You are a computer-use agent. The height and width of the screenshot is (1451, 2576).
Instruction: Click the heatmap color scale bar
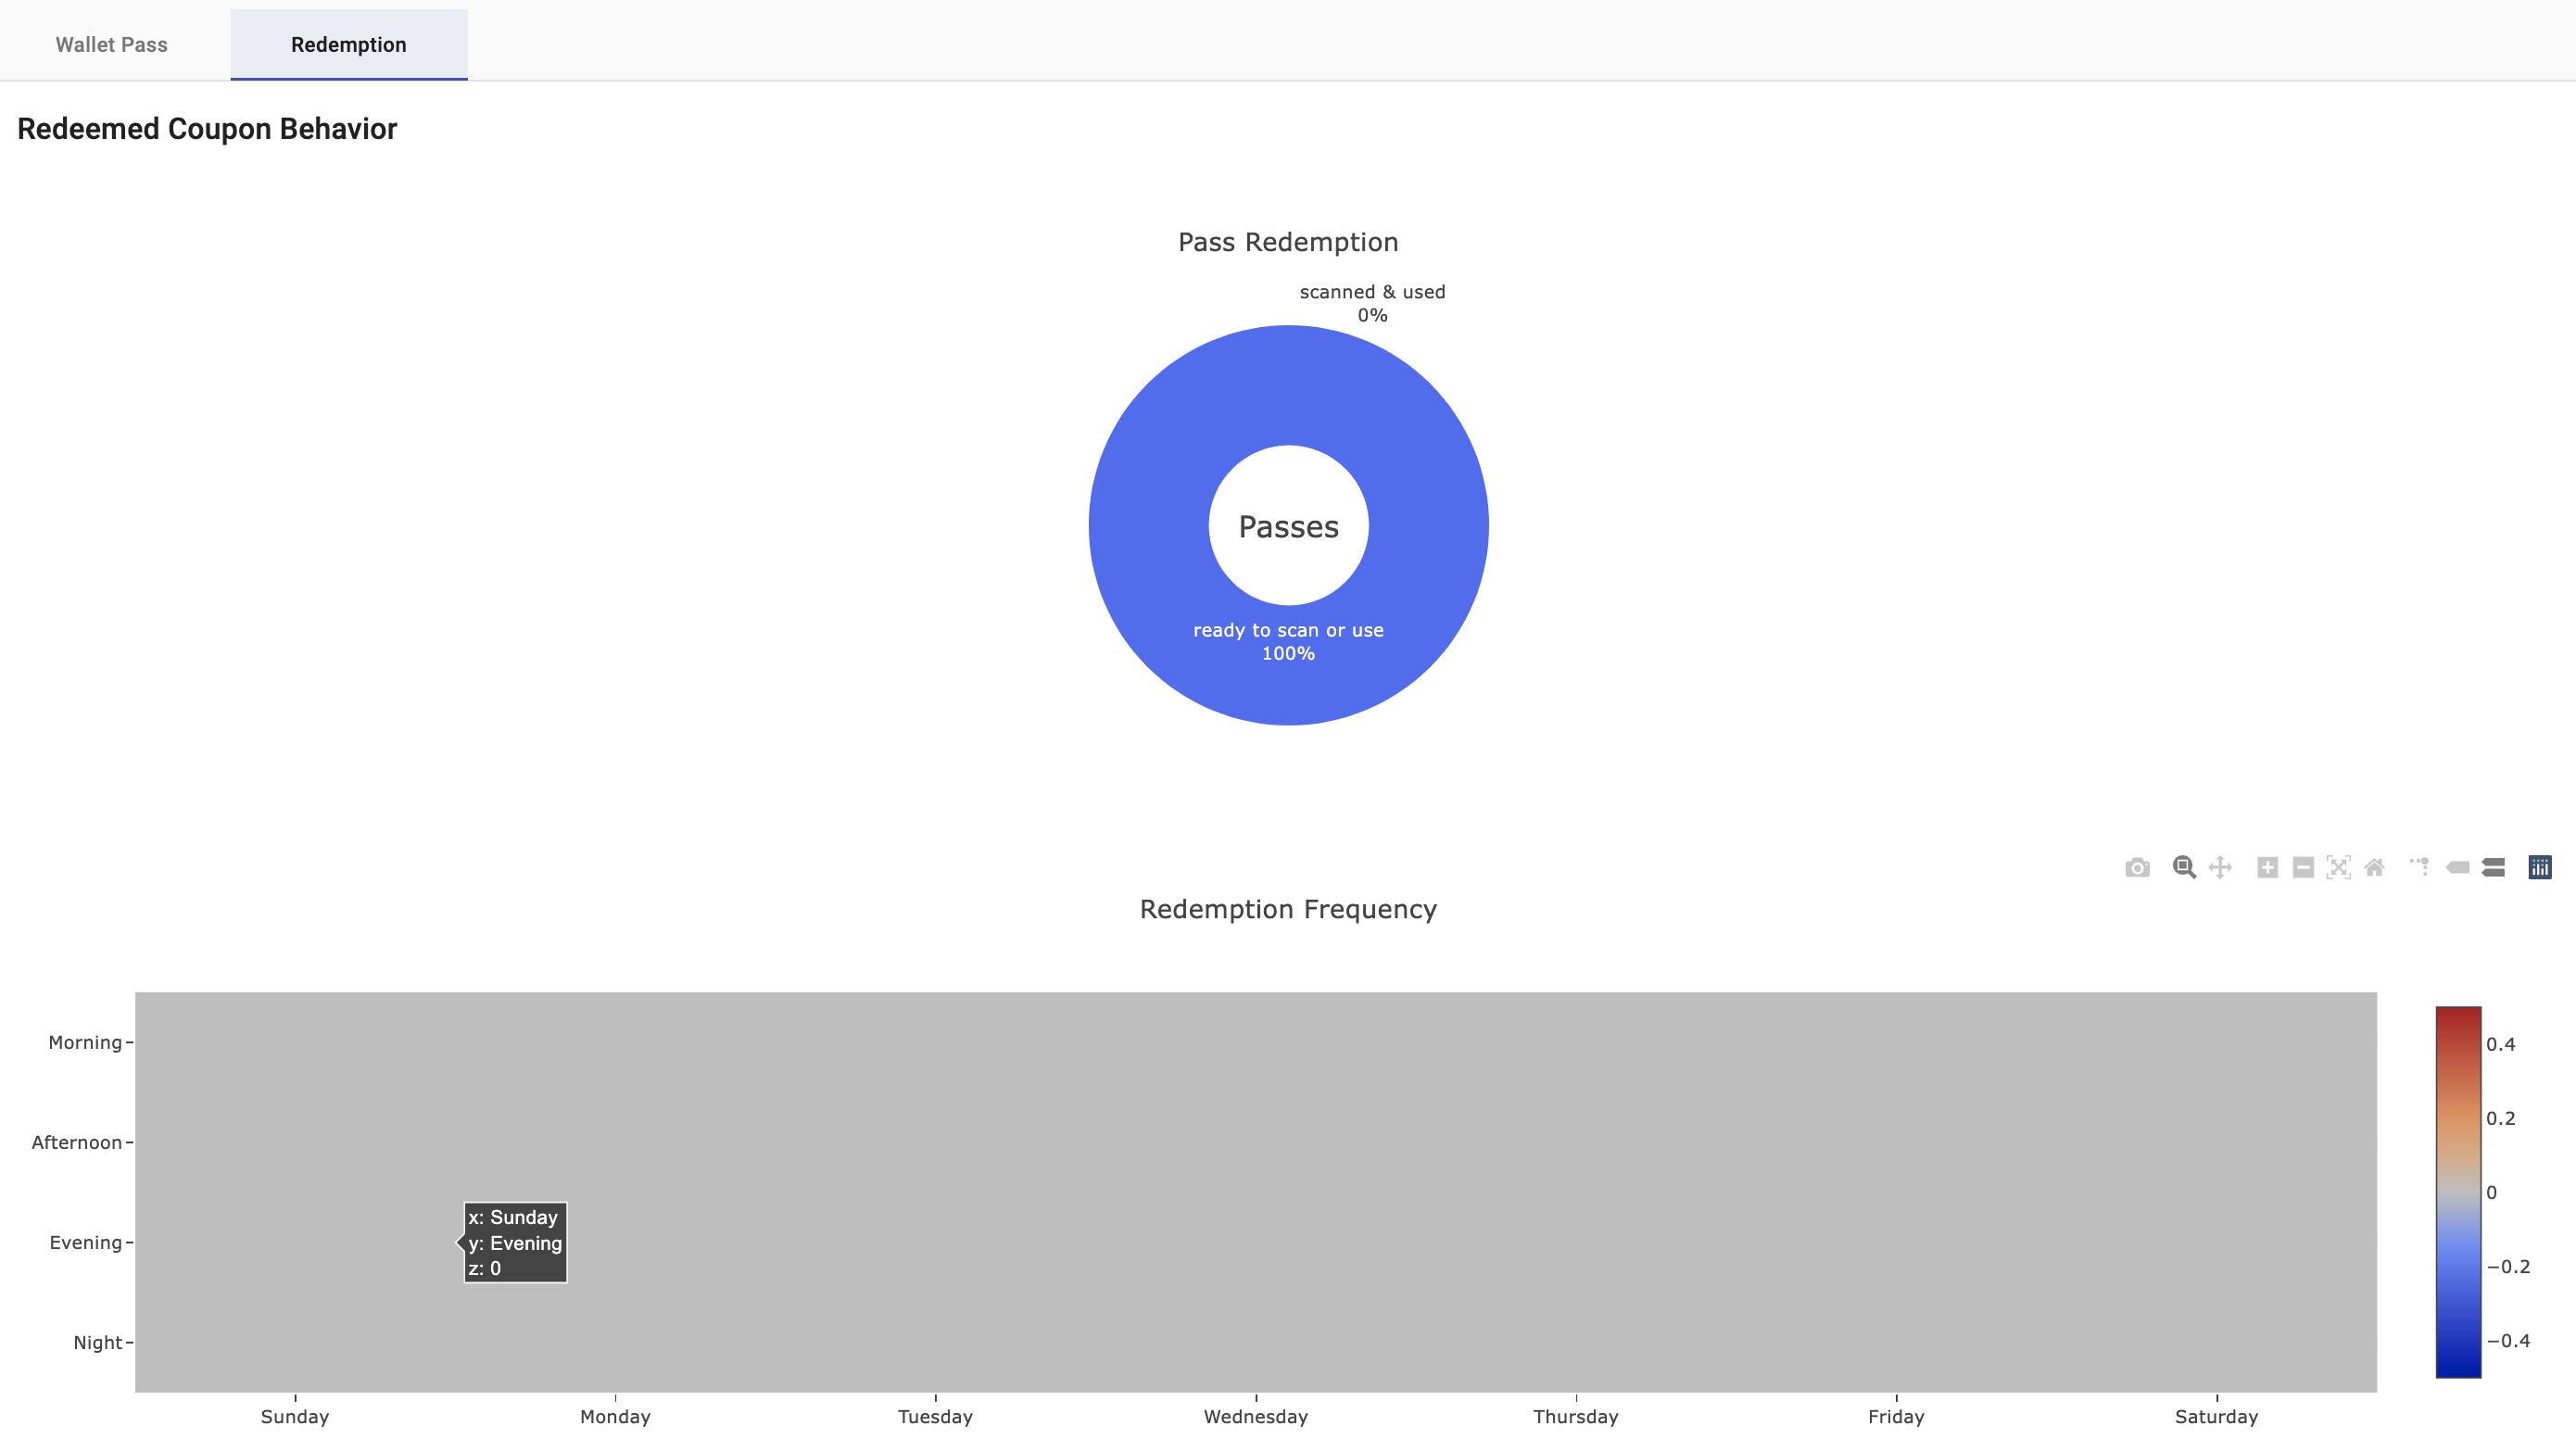[x=2458, y=1192]
